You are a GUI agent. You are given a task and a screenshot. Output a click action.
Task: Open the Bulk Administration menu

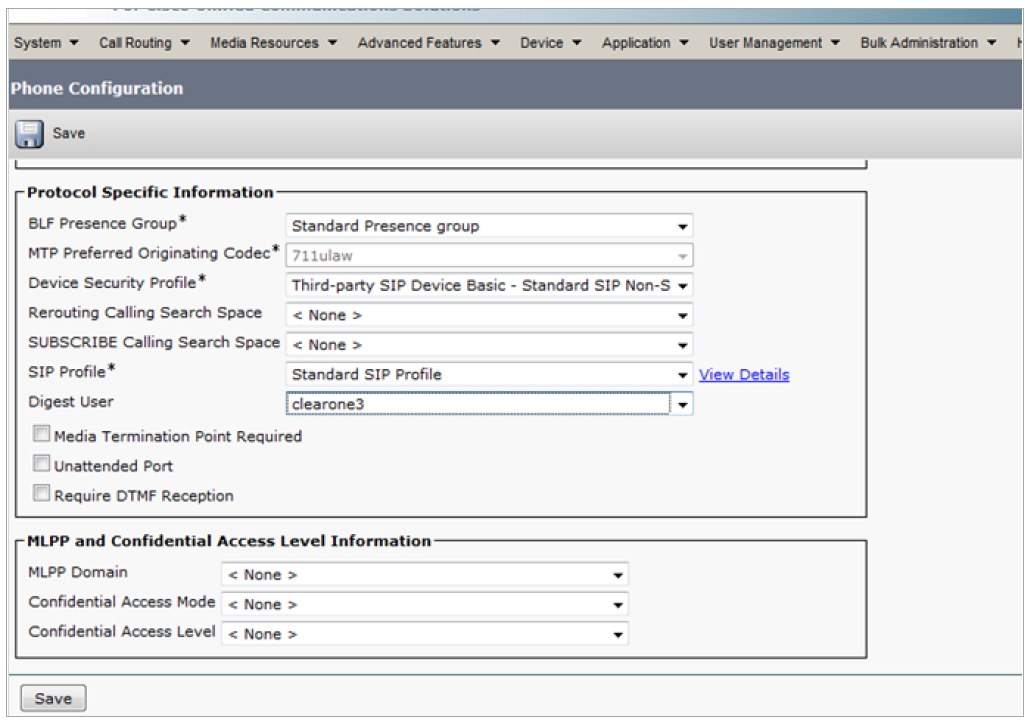point(928,43)
